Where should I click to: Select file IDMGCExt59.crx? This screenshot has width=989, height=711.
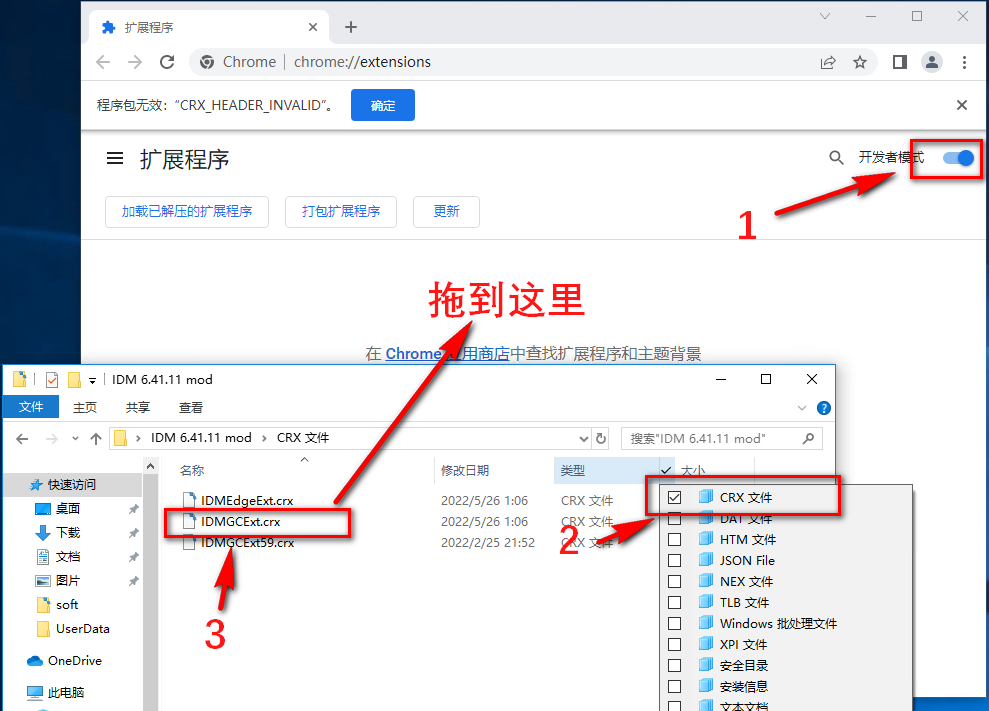coord(247,543)
